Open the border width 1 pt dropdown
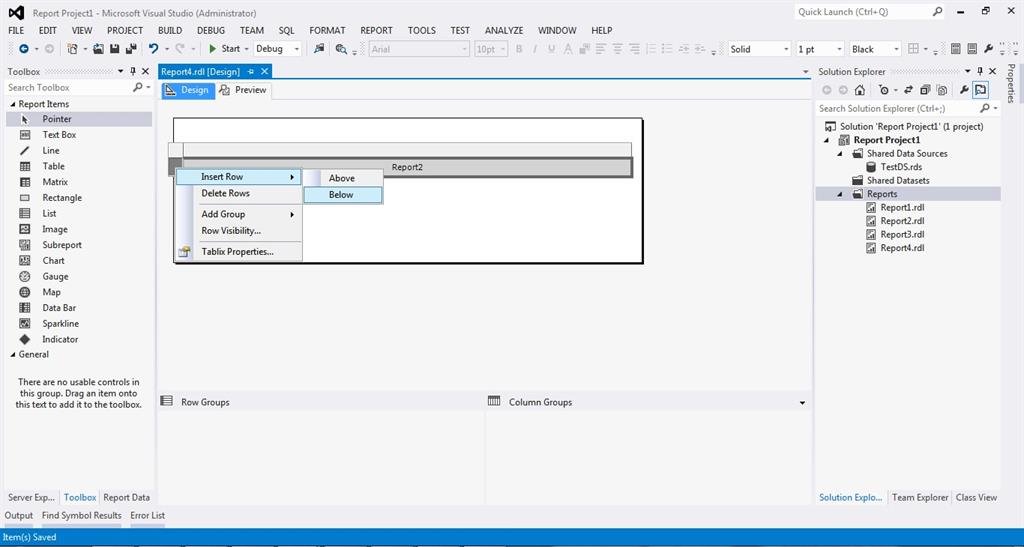 point(820,49)
